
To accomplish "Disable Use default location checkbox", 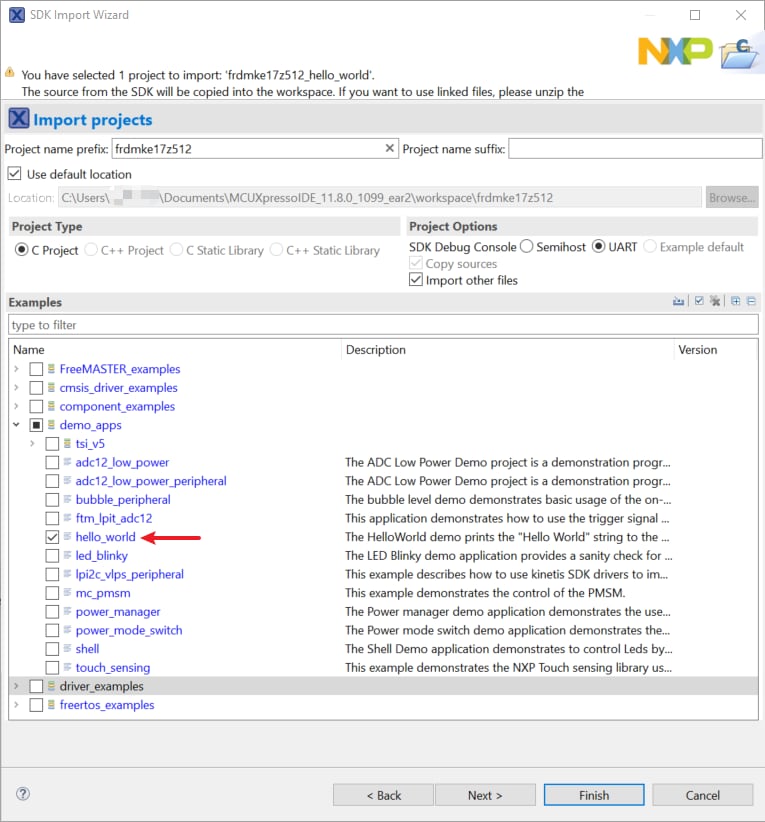I will click(14, 174).
